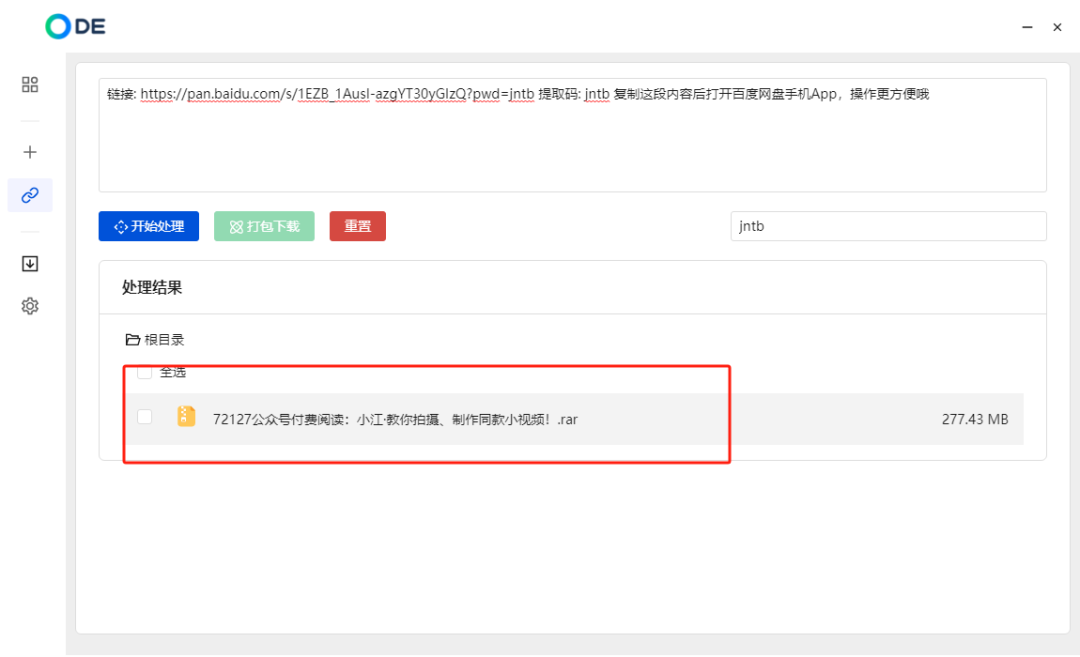Minimize the ODE window
The width and height of the screenshot is (1080, 657).
tap(1027, 27)
